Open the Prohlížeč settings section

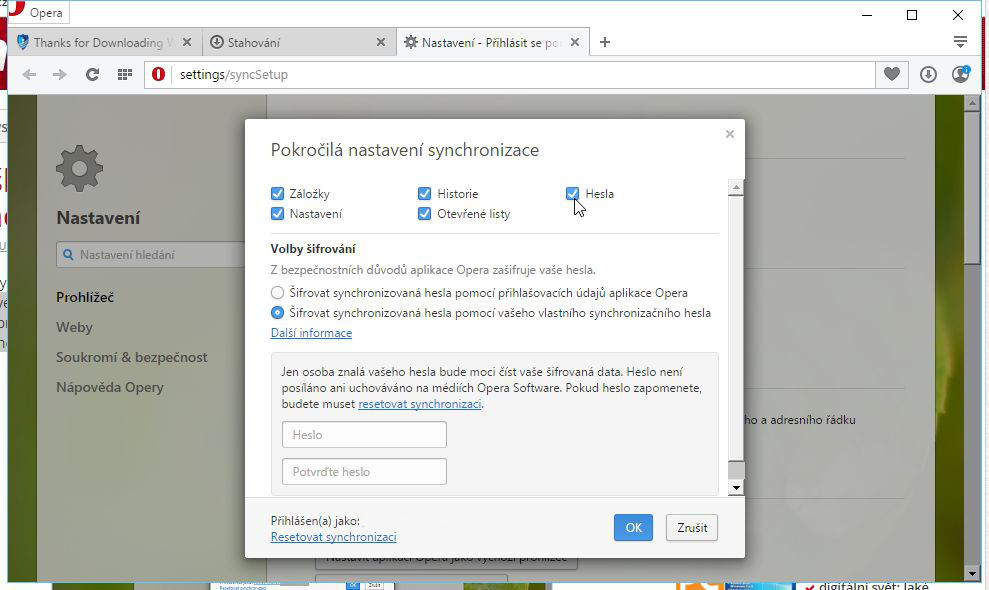tap(85, 297)
